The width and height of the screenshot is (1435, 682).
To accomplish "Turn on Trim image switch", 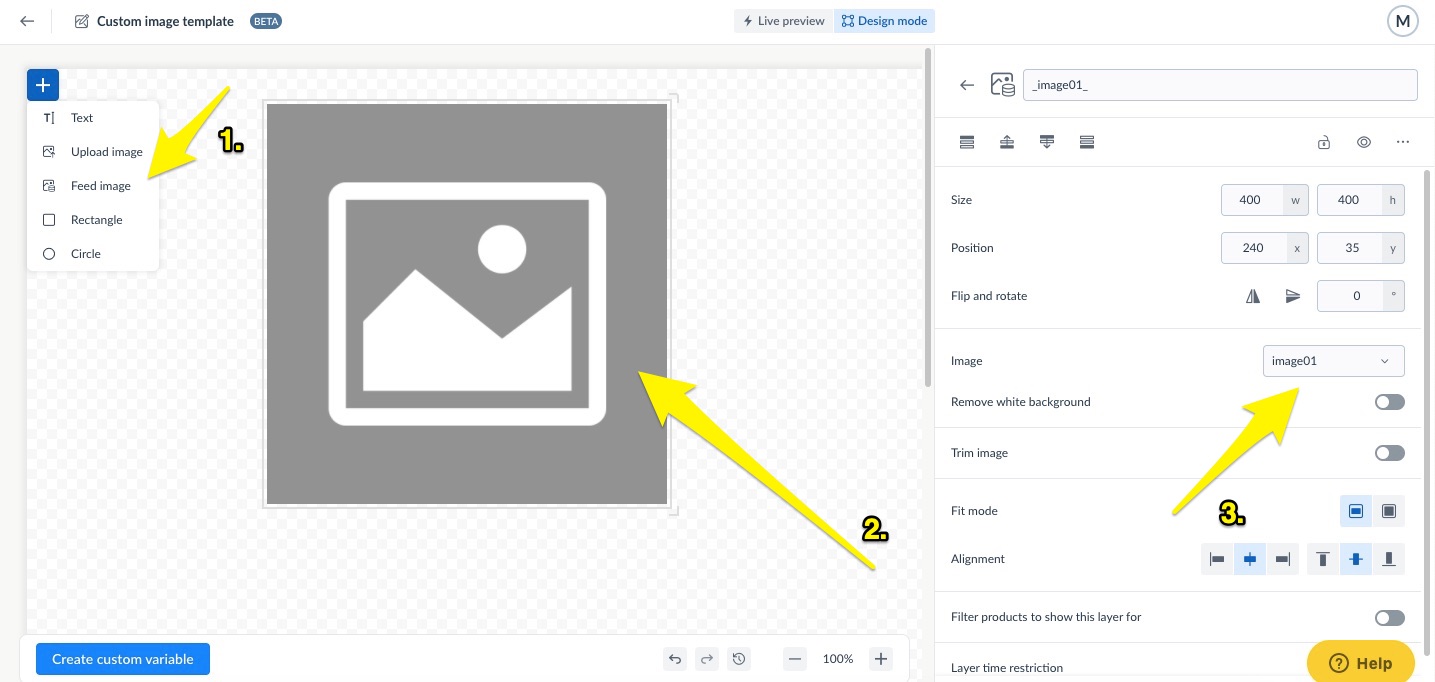I will 1389,453.
